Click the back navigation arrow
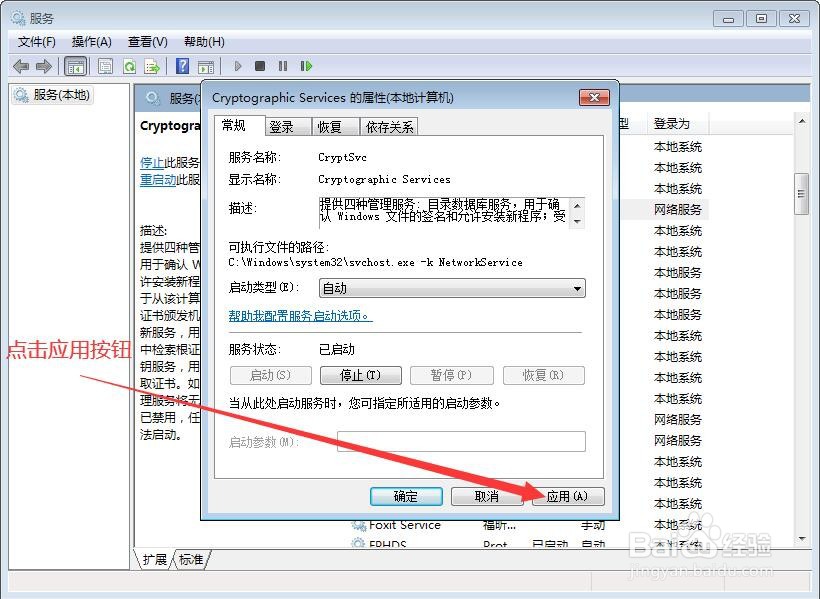This screenshot has height=599, width=820. tap(20, 66)
